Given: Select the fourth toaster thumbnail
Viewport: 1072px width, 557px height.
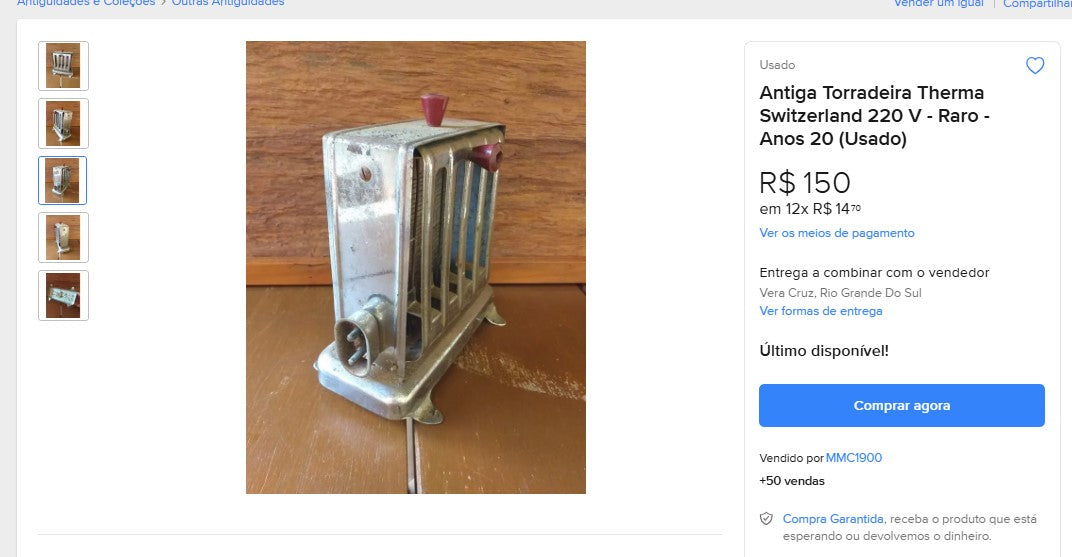Looking at the screenshot, I should (x=64, y=238).
